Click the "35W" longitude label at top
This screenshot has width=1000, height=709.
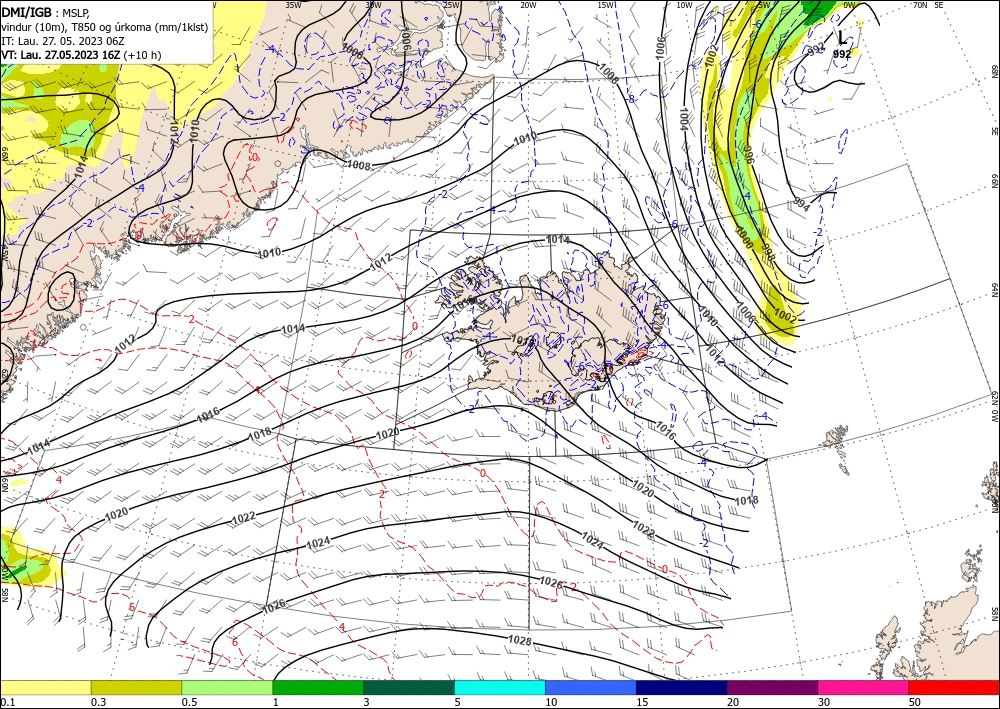293,5
